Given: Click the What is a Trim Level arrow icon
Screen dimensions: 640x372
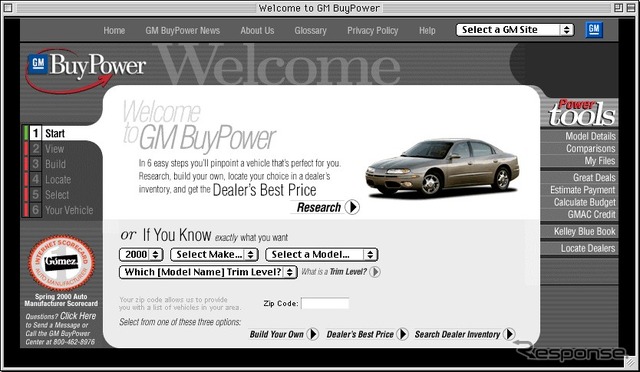Looking at the screenshot, I should click(x=375, y=272).
